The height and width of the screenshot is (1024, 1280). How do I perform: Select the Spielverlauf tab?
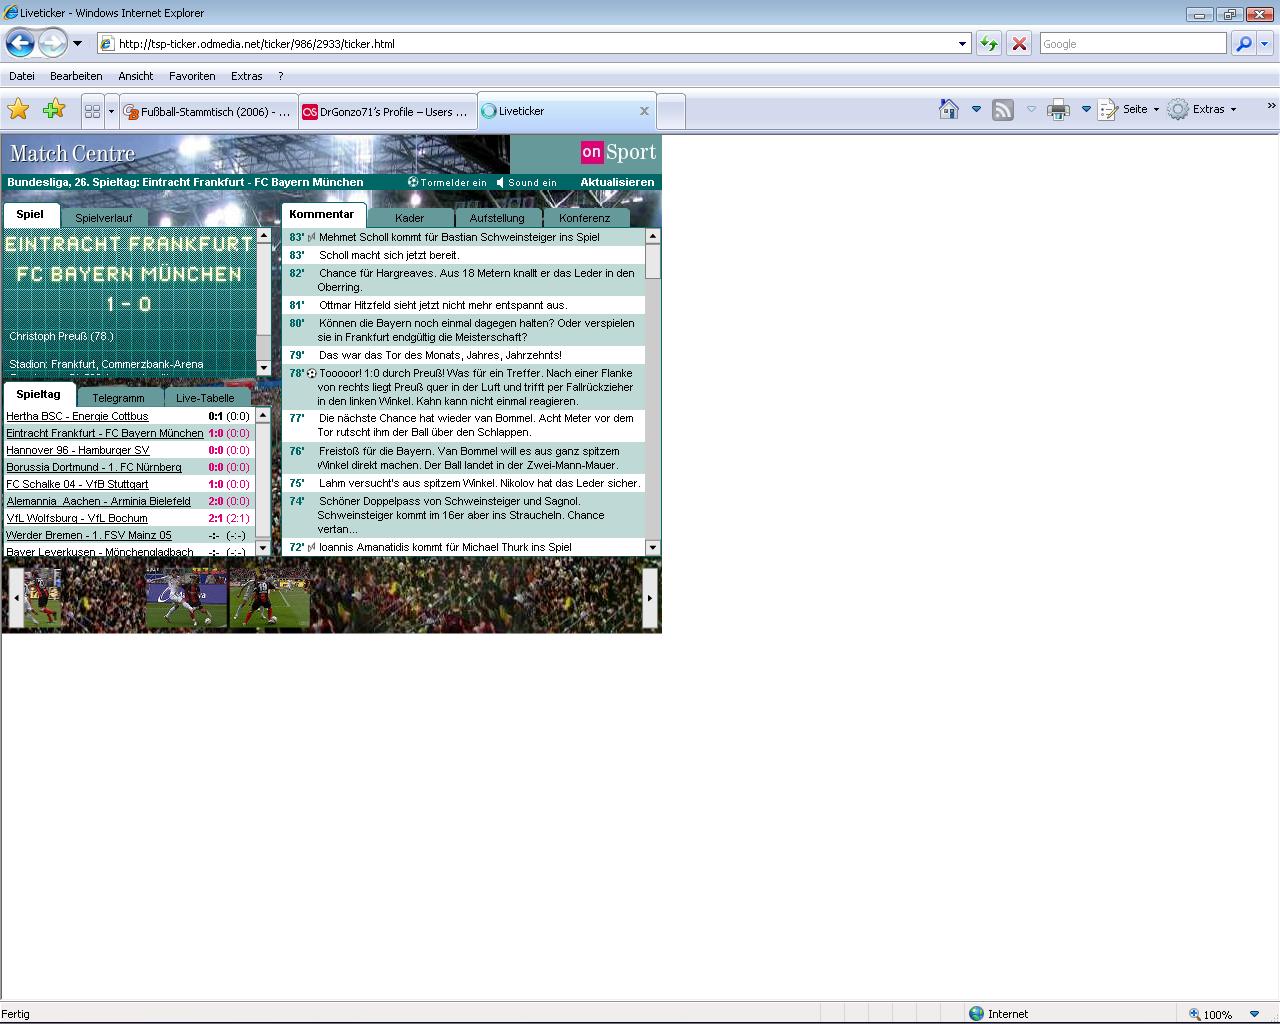(103, 218)
